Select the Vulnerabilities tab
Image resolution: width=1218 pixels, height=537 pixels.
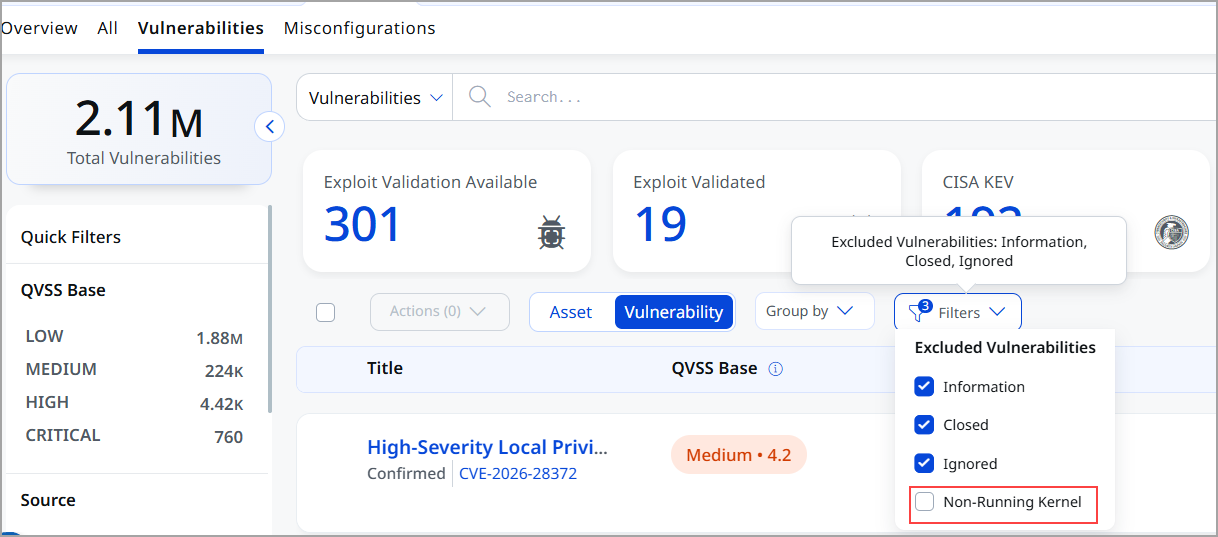pos(201,28)
